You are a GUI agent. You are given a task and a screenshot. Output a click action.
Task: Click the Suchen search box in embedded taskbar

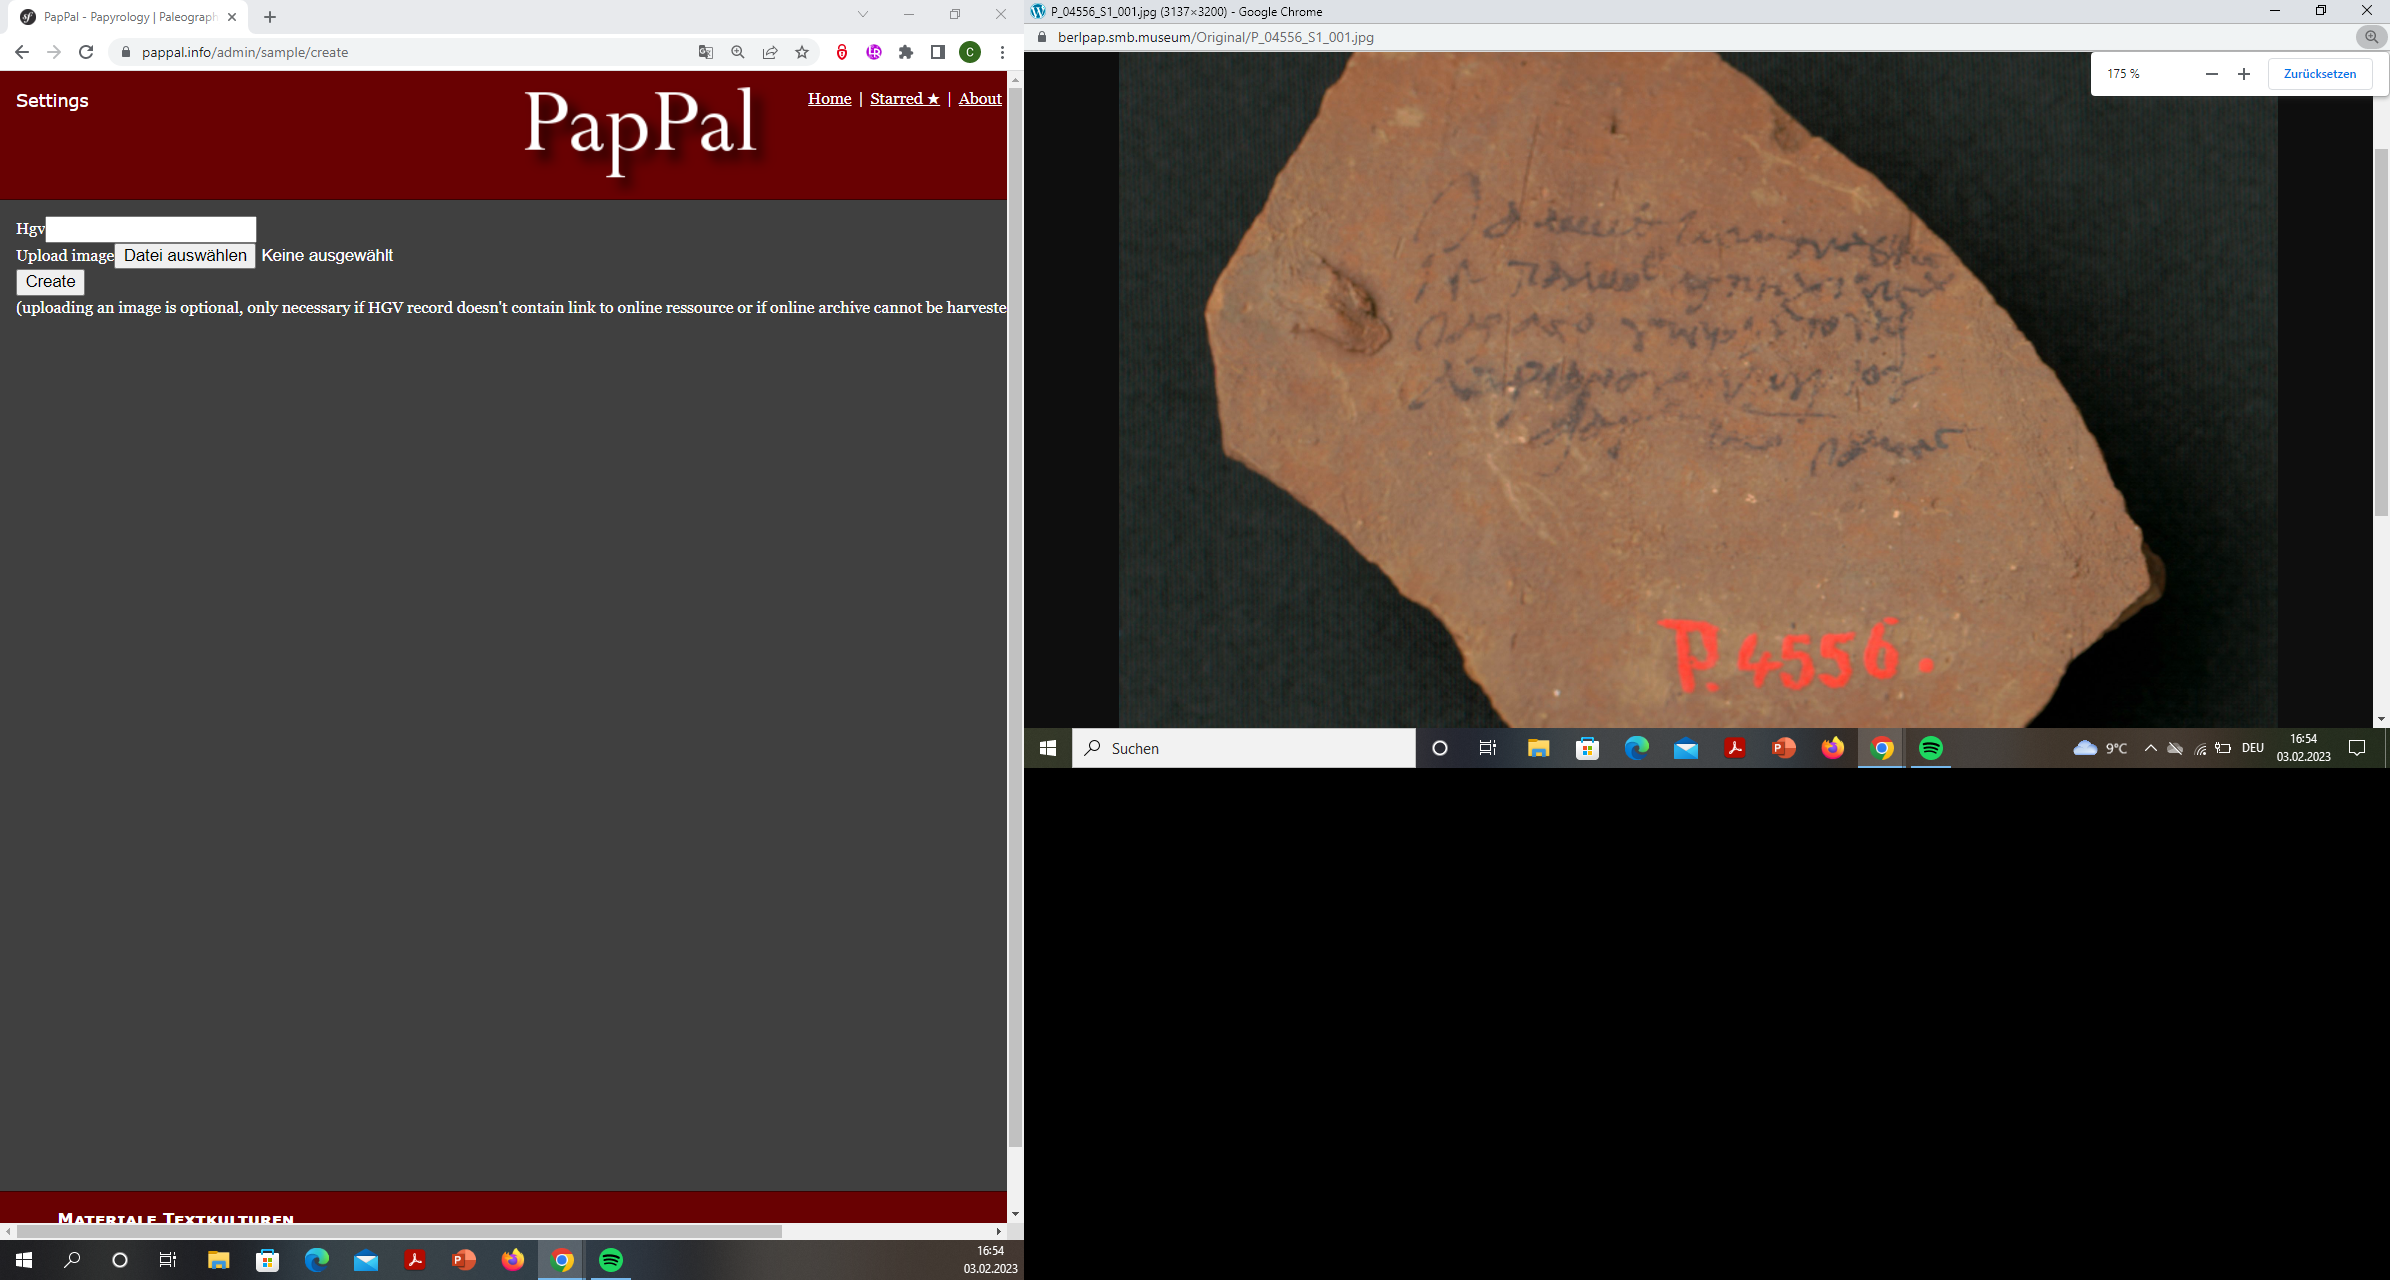click(x=1243, y=748)
